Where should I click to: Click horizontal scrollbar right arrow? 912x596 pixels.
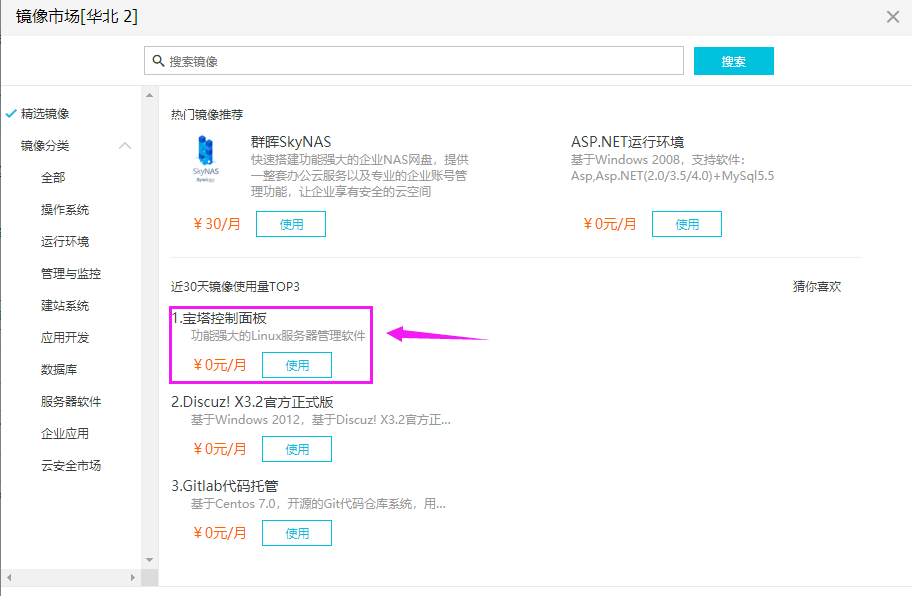(x=133, y=577)
